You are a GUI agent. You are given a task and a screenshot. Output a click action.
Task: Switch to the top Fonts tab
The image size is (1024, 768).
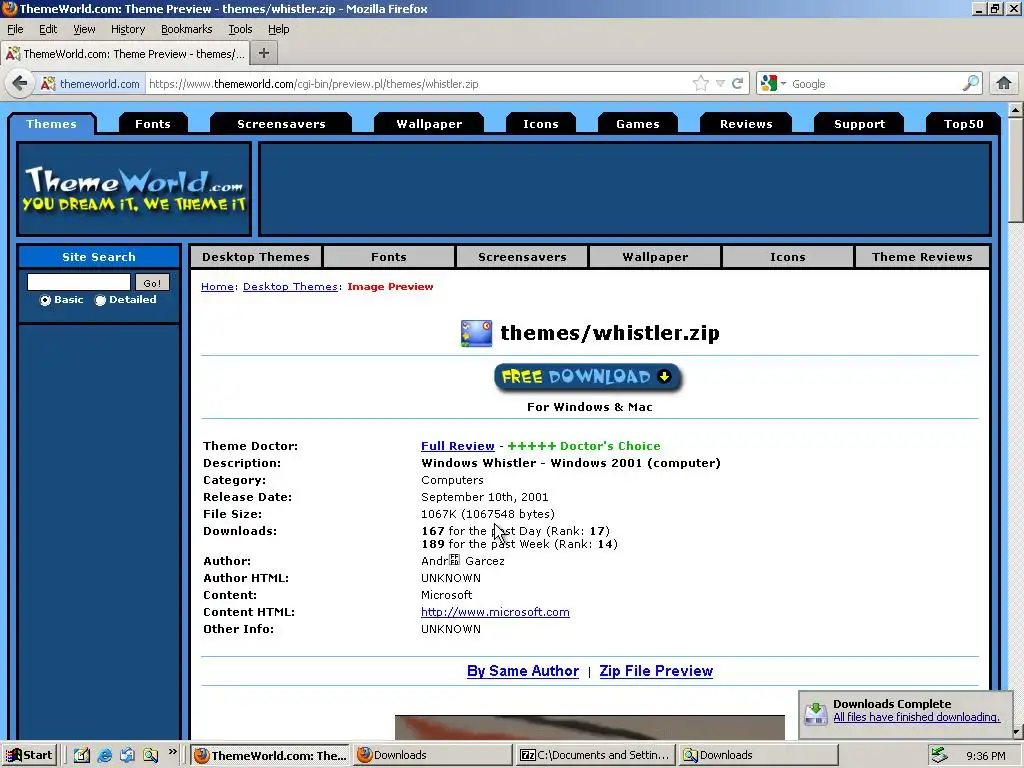[x=153, y=124]
